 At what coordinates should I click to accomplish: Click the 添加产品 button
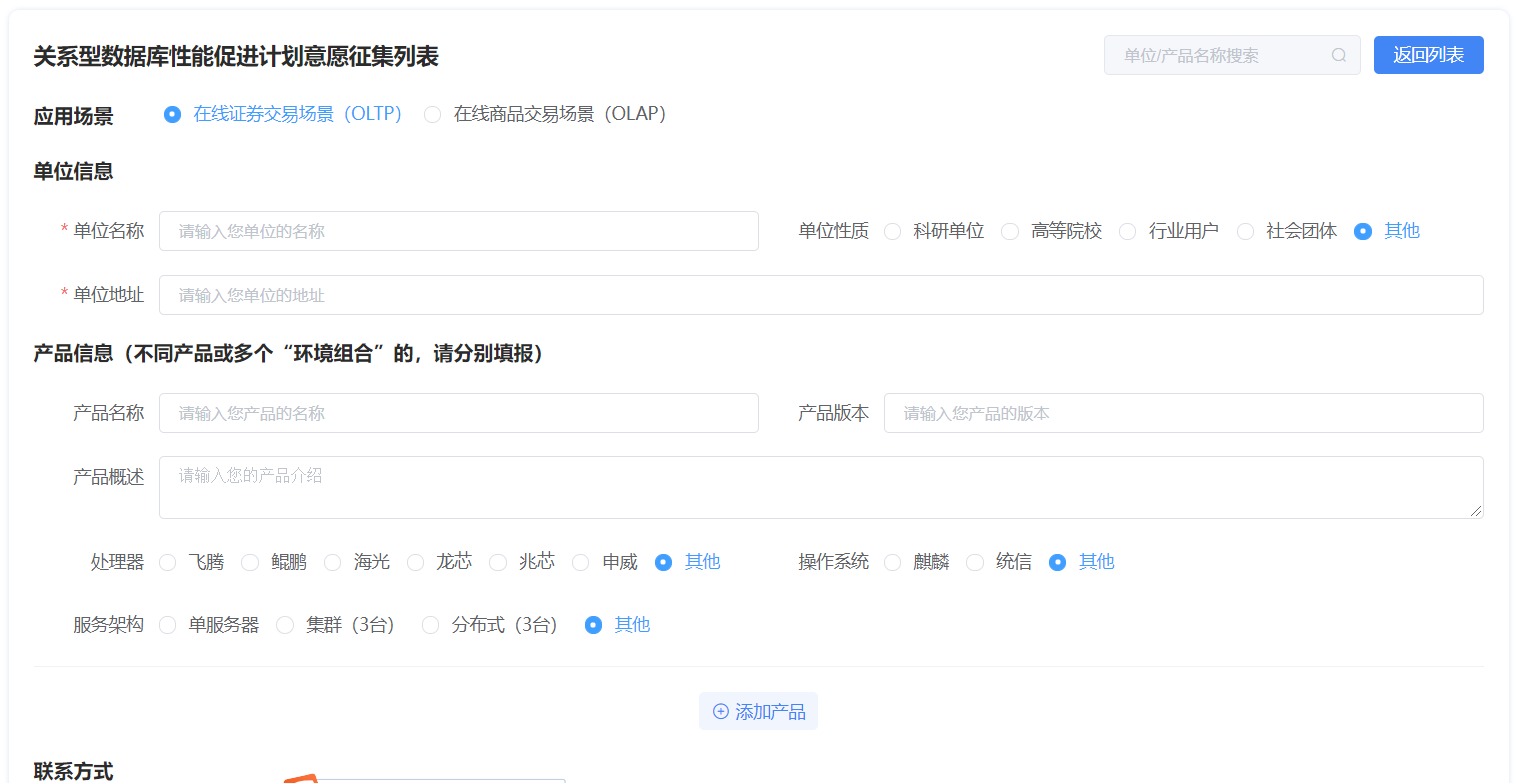click(758, 710)
